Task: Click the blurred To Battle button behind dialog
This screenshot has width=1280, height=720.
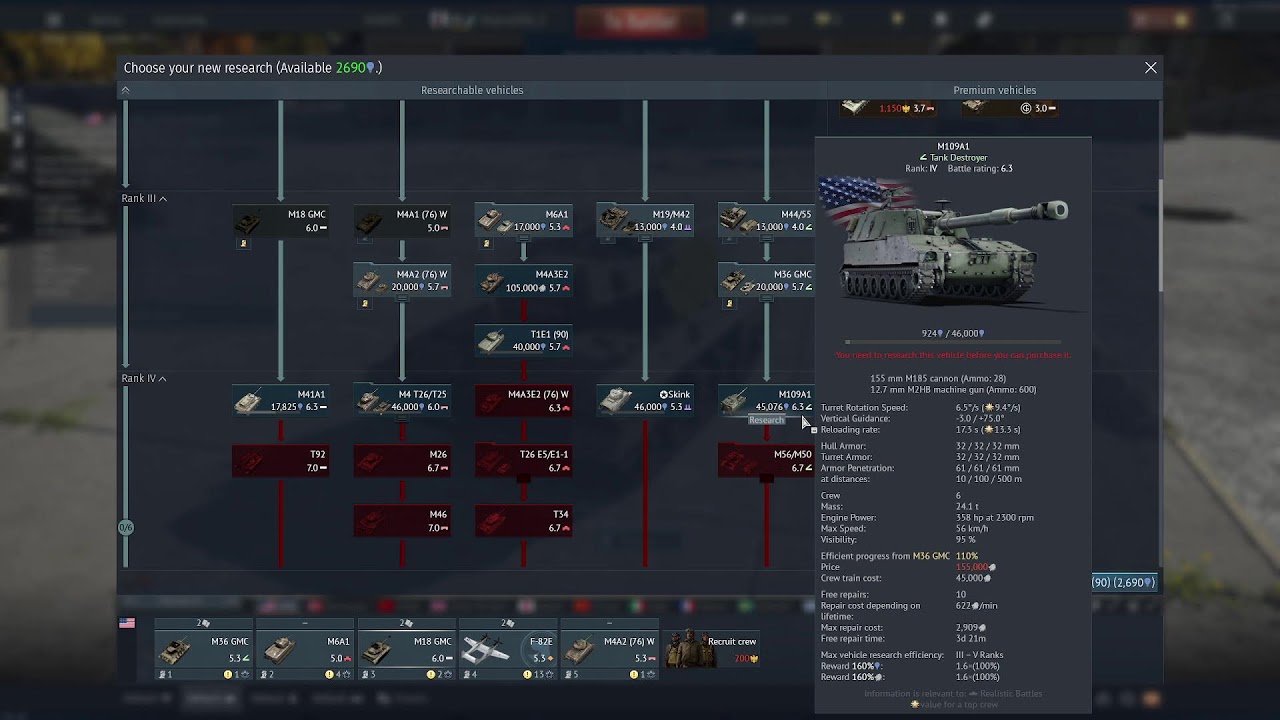Action: tap(641, 21)
